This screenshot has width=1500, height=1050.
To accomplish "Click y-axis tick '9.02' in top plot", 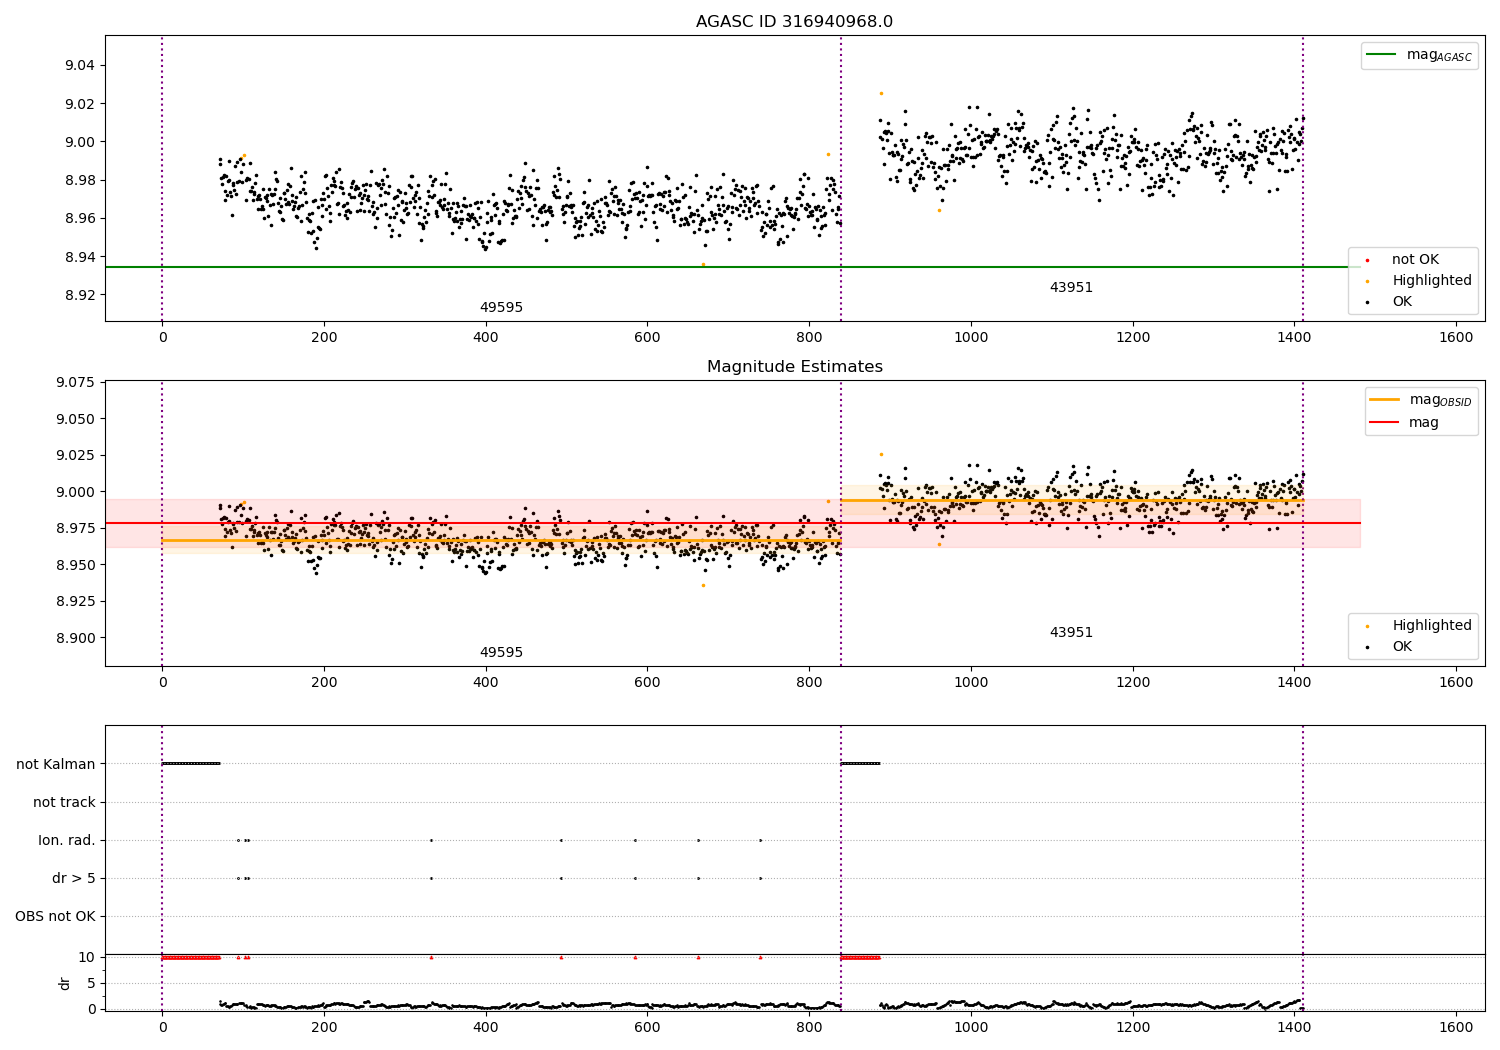I will (x=79, y=104).
